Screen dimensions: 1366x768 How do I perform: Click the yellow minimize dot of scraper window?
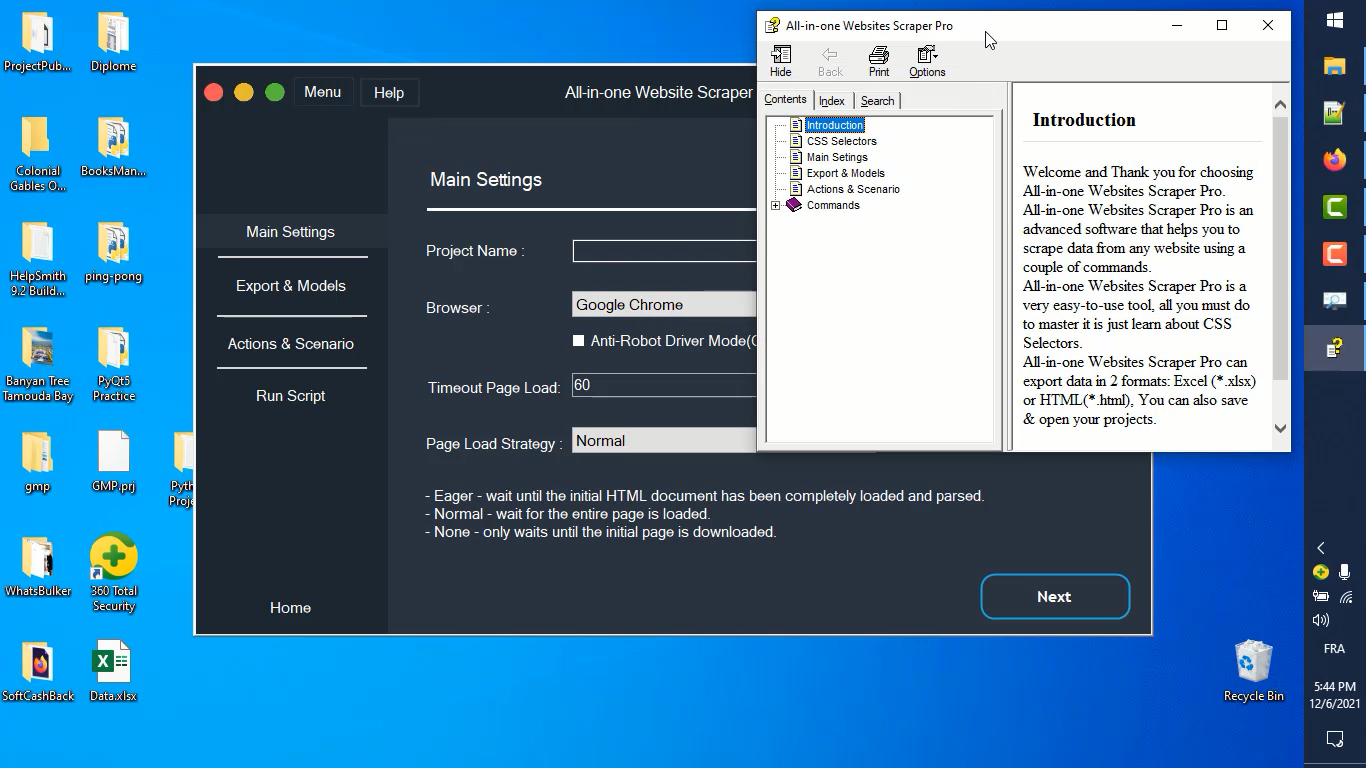(243, 92)
